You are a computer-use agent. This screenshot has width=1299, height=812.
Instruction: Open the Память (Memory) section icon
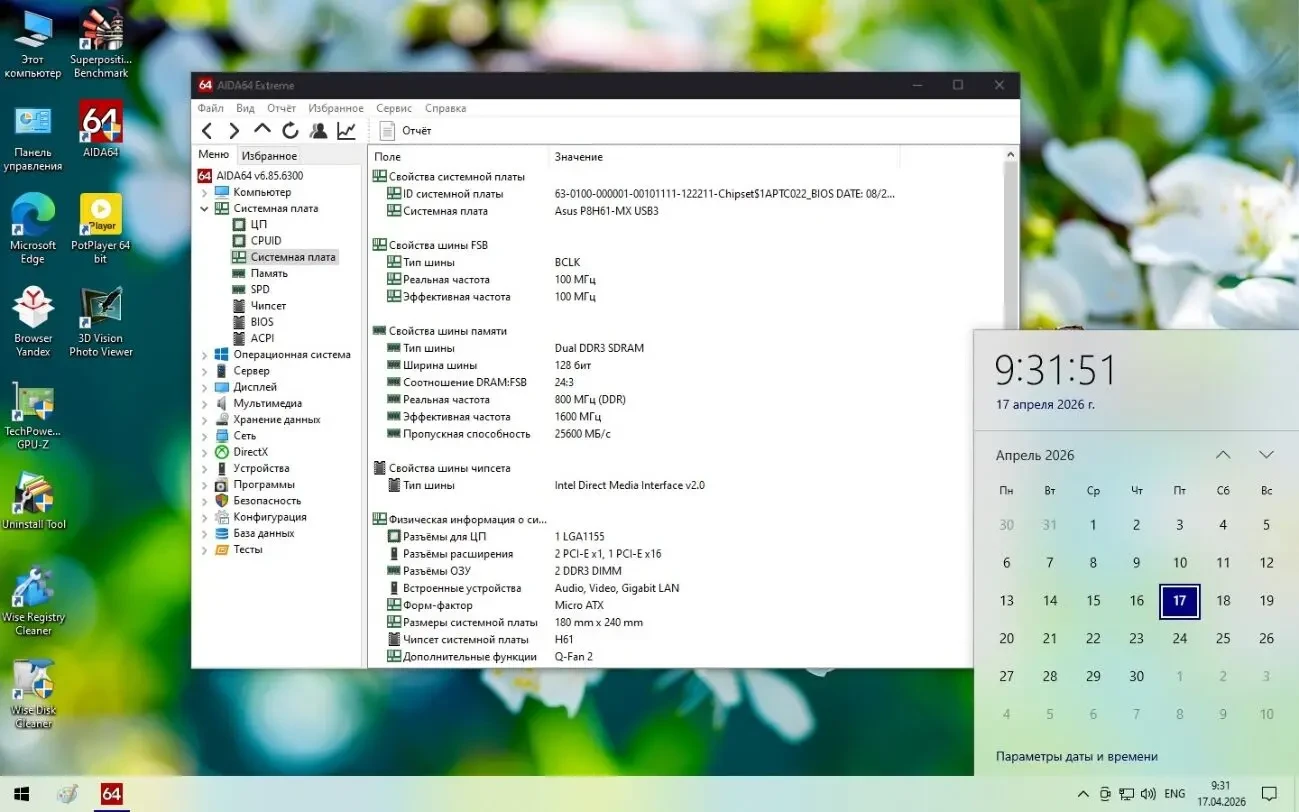tap(240, 272)
